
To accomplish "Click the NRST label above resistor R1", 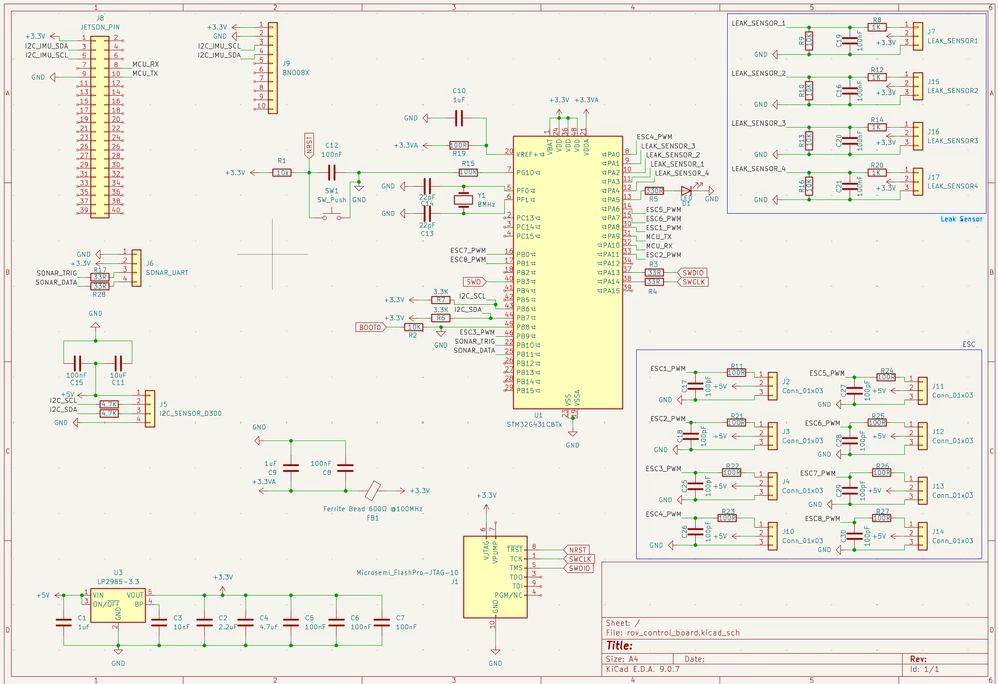I will [x=309, y=144].
